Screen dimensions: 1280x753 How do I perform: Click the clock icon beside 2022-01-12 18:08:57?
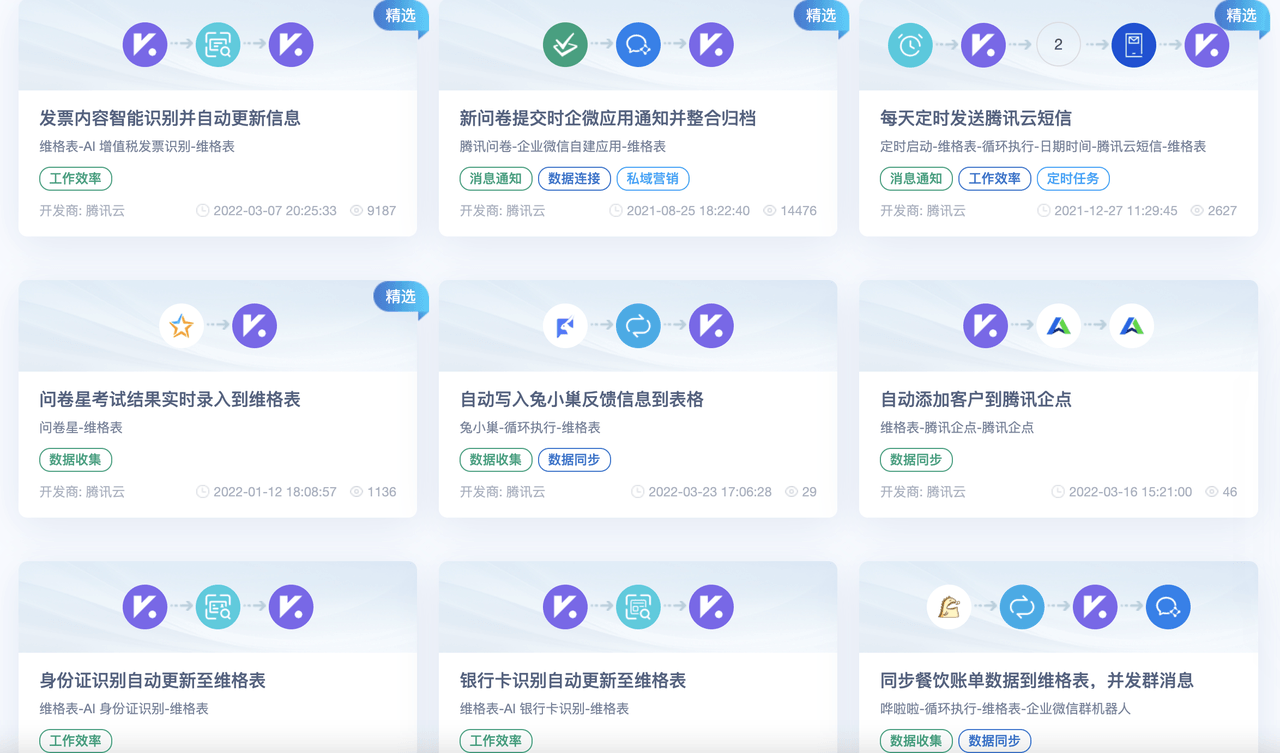tap(203, 492)
